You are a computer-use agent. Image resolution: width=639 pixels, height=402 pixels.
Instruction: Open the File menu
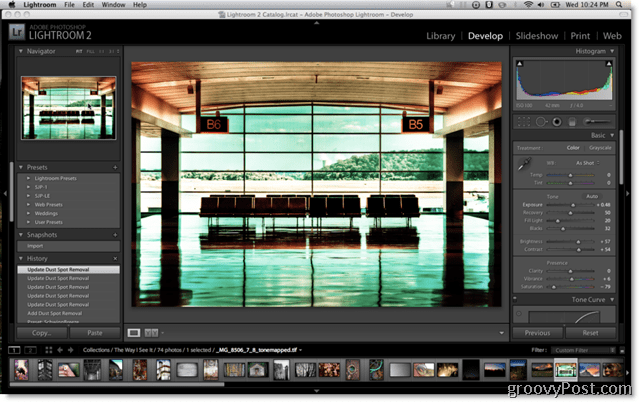69,4
